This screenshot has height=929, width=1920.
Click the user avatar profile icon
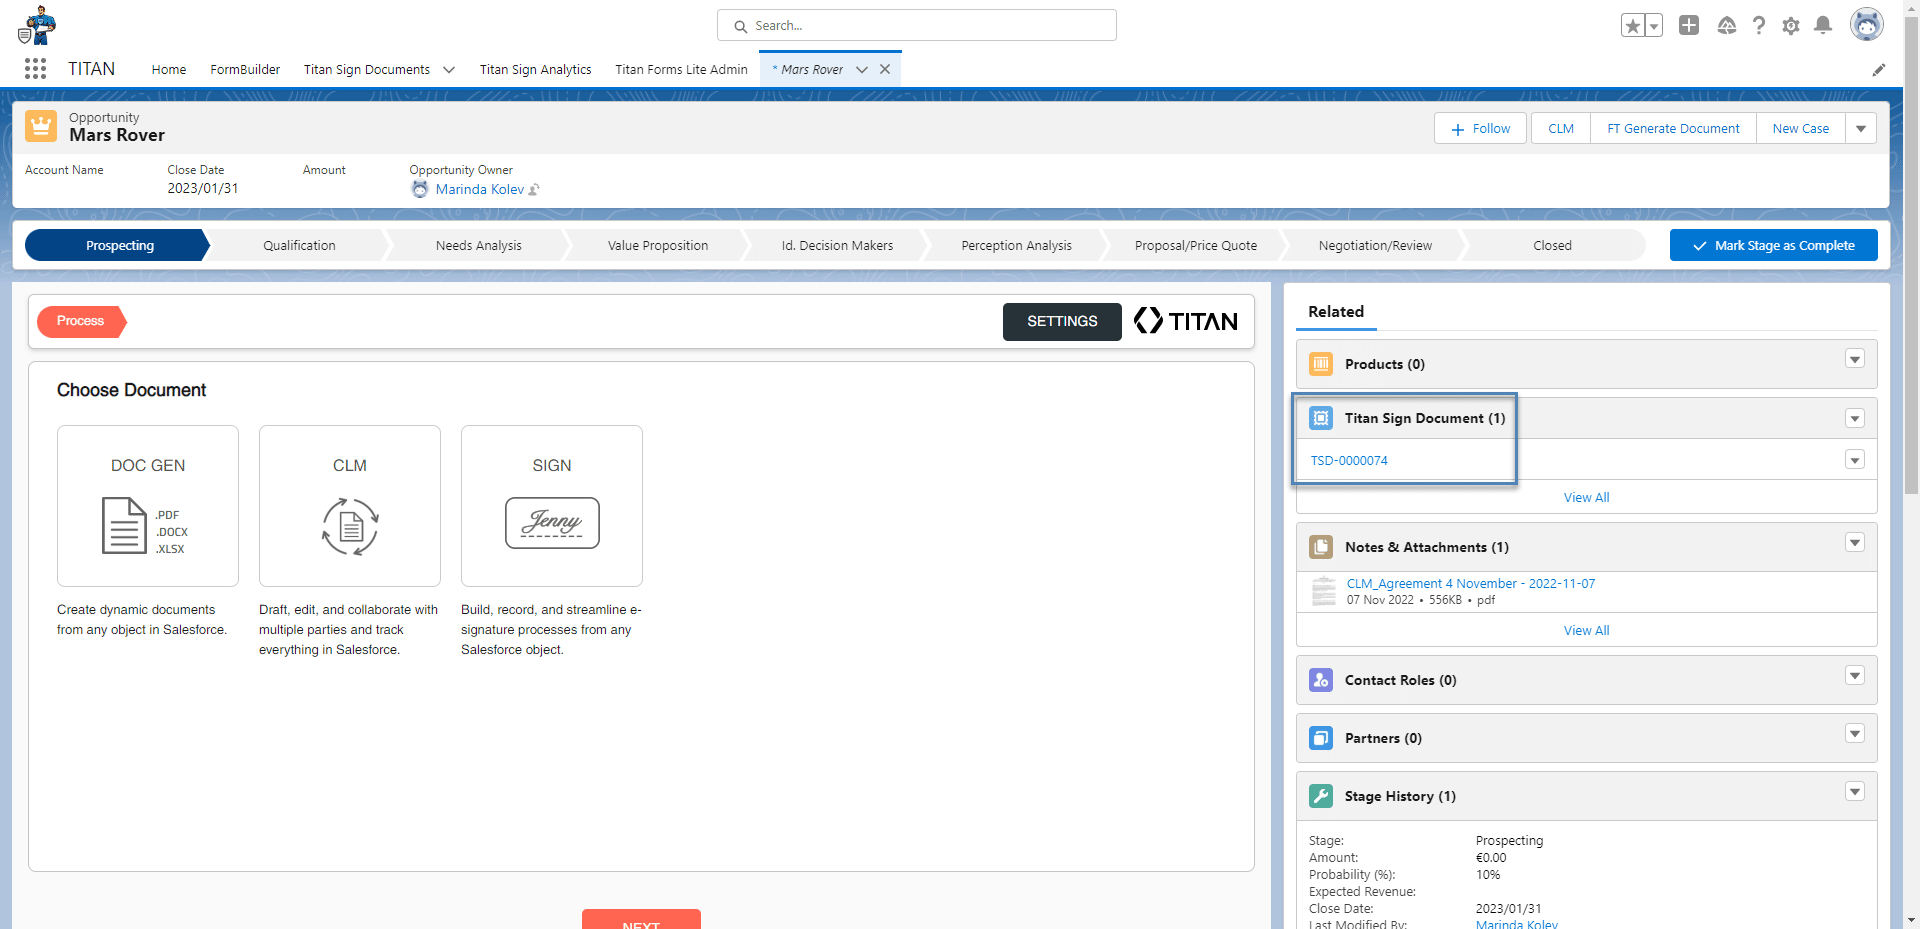pos(1866,25)
